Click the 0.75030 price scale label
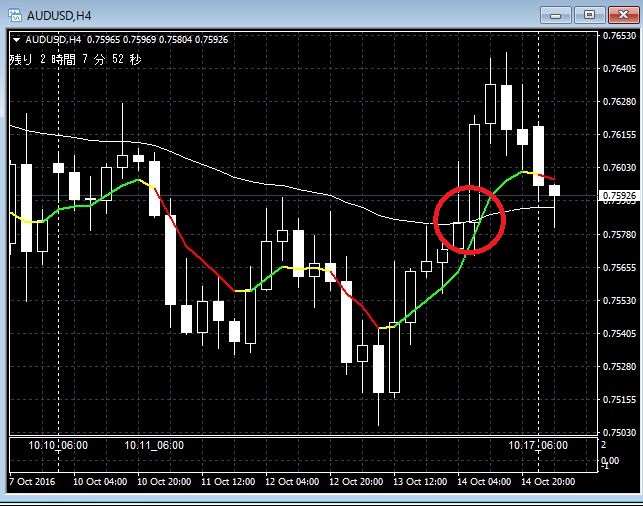Image resolution: width=643 pixels, height=506 pixels. click(619, 432)
